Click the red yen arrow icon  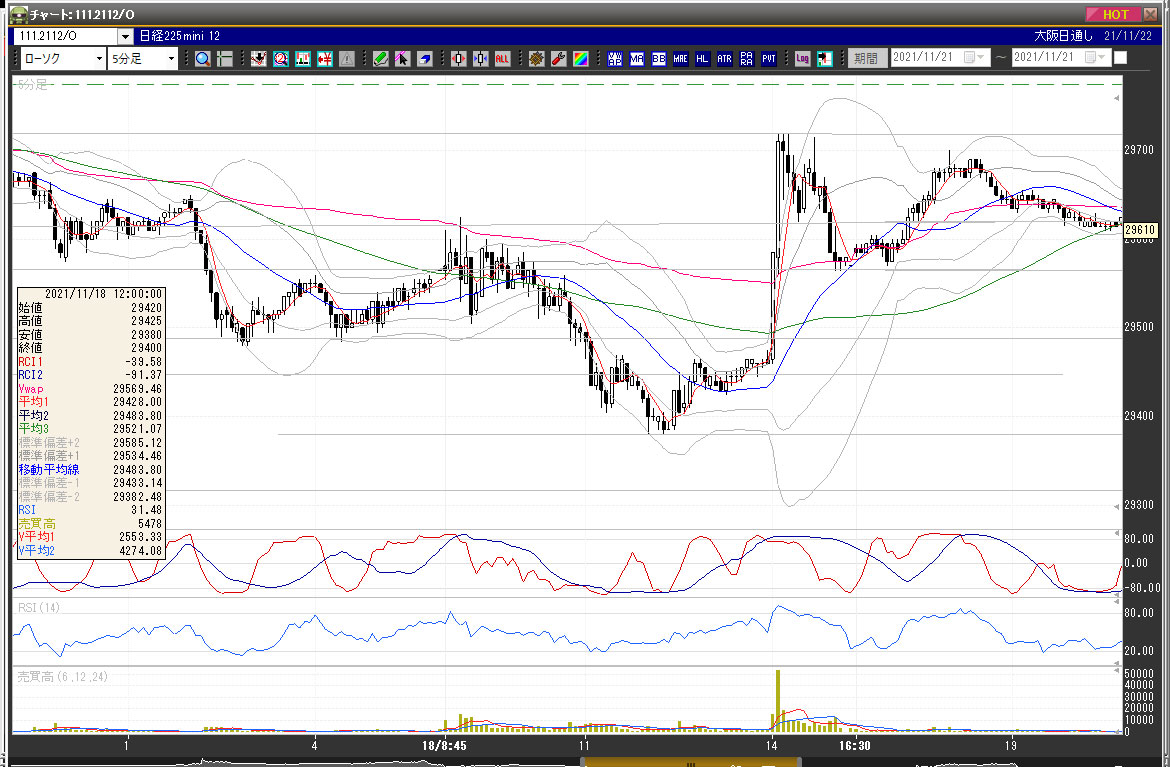tap(325, 58)
